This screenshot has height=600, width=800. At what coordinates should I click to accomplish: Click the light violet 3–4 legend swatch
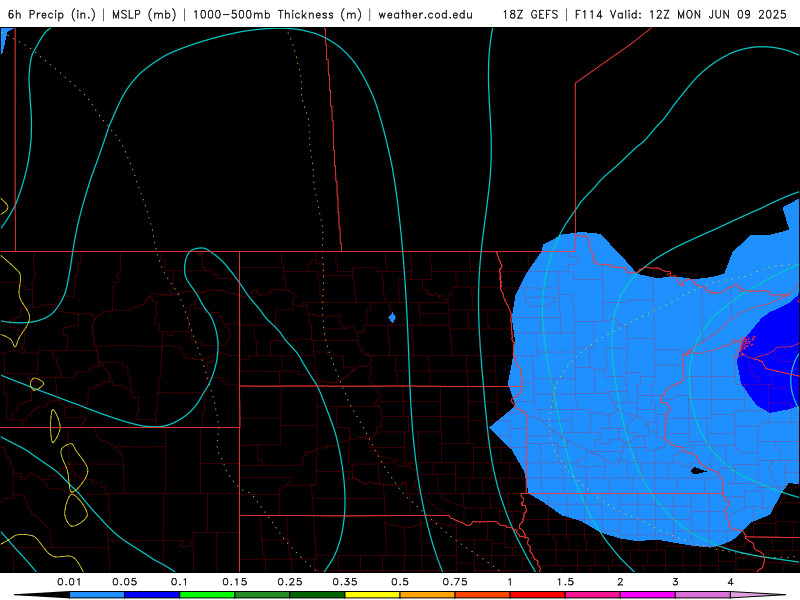703,595
